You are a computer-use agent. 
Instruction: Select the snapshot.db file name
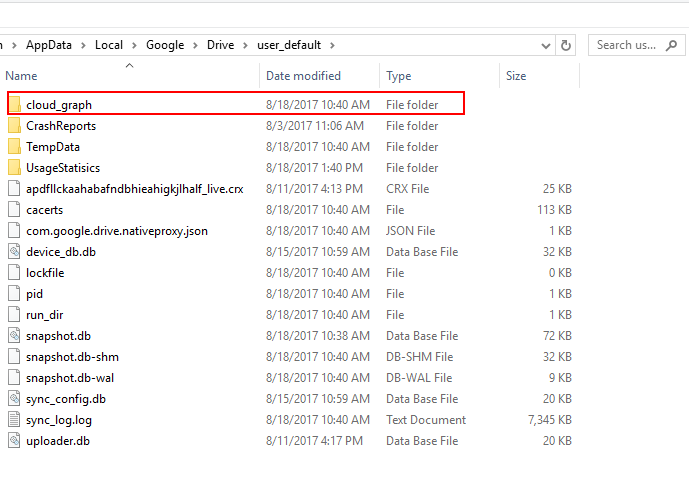58,336
